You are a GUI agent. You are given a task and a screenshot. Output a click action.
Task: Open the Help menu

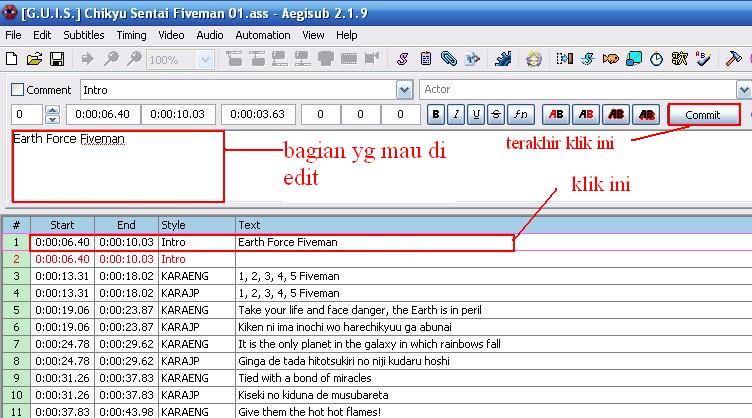click(x=346, y=35)
